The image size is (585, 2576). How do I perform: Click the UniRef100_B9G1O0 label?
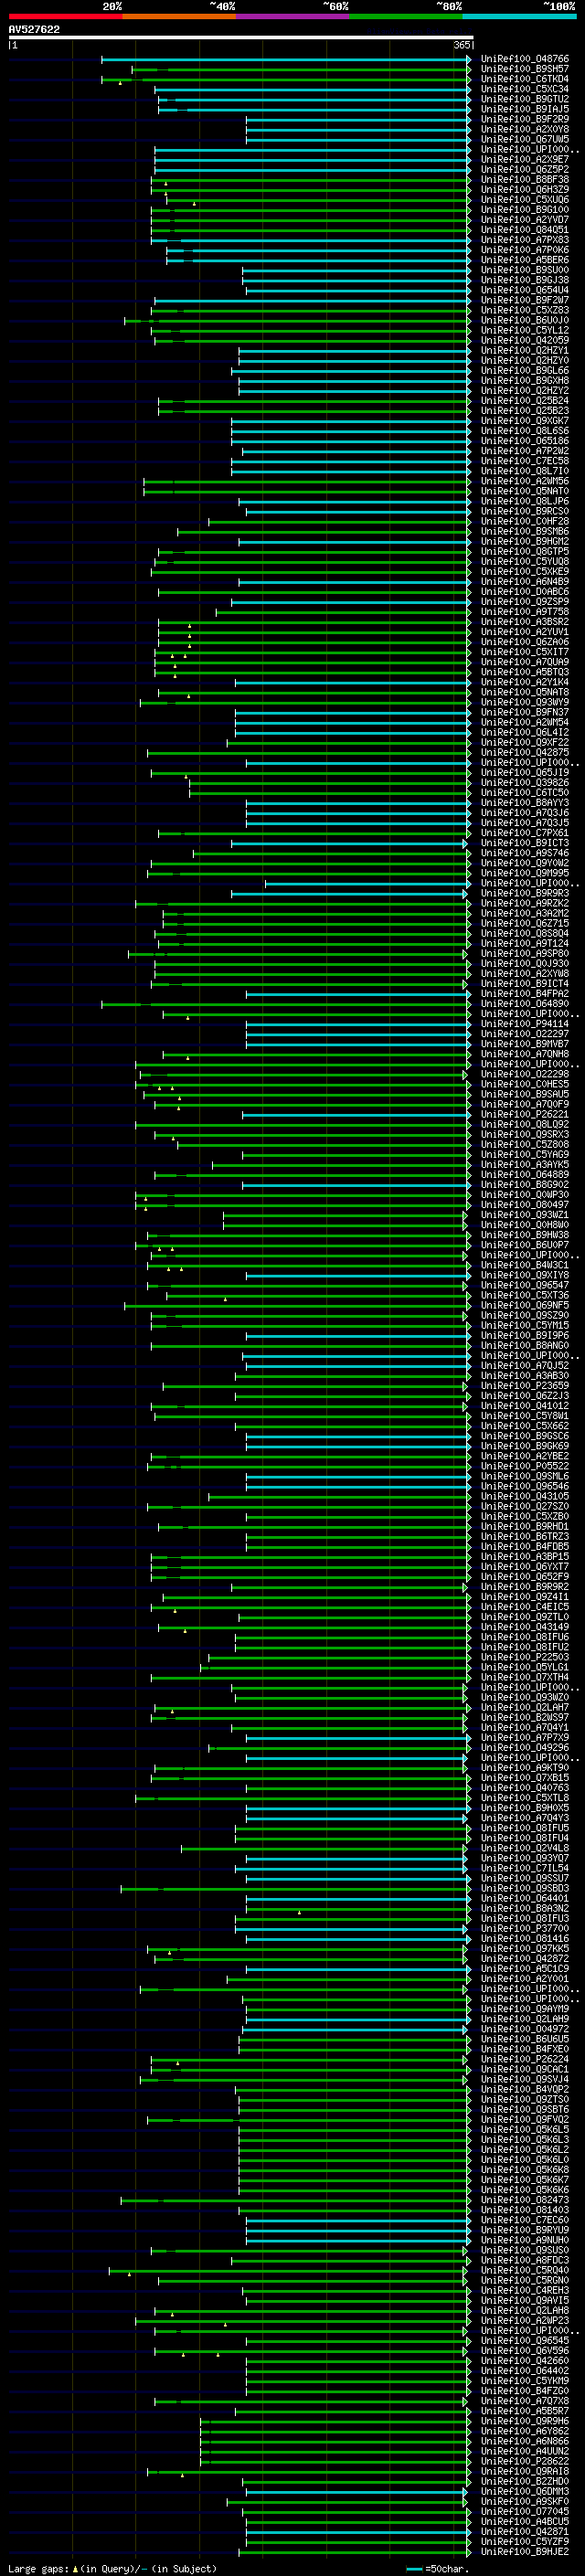tap(524, 210)
